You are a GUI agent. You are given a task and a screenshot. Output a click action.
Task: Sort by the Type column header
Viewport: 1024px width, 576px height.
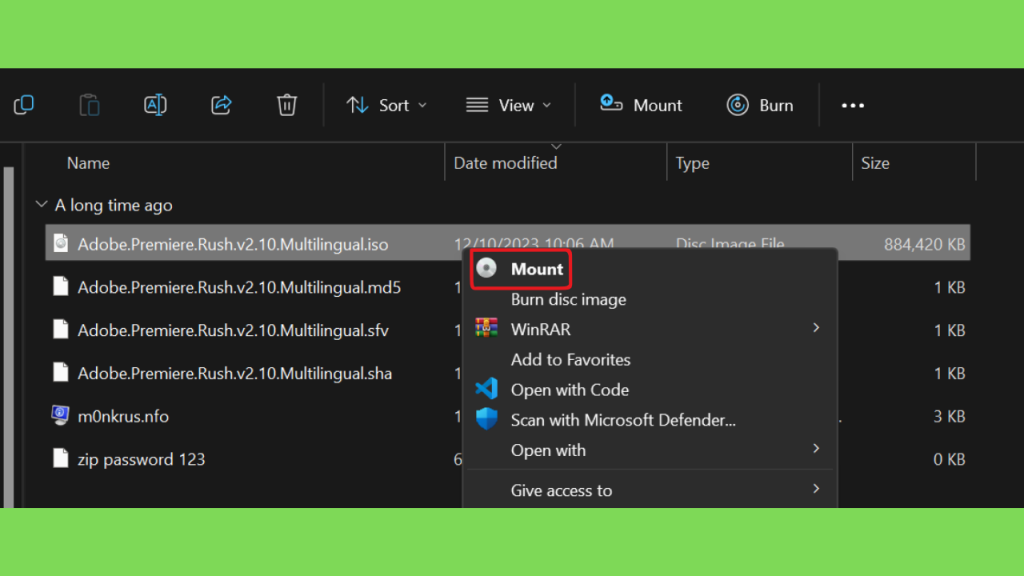click(692, 163)
